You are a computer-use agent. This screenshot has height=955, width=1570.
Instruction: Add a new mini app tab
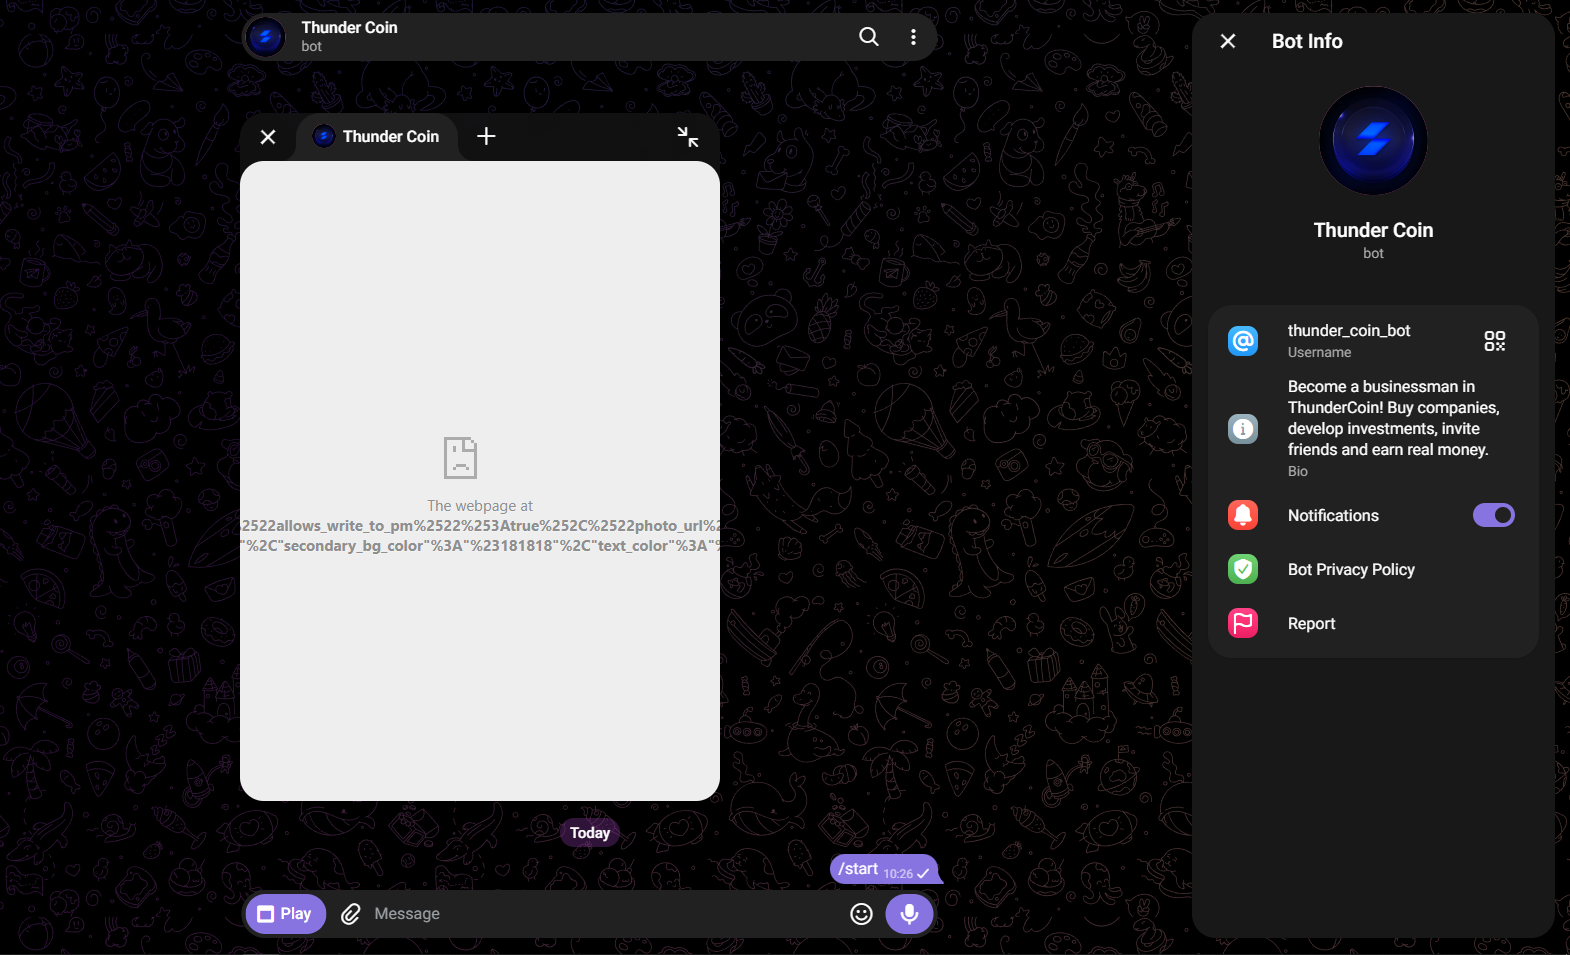point(486,136)
